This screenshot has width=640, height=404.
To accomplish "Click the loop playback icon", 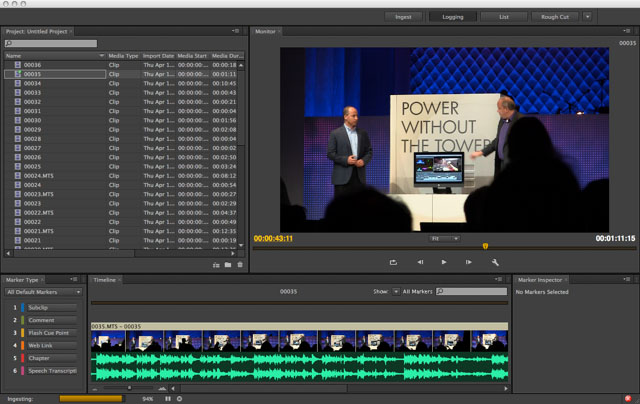I will click(x=393, y=262).
